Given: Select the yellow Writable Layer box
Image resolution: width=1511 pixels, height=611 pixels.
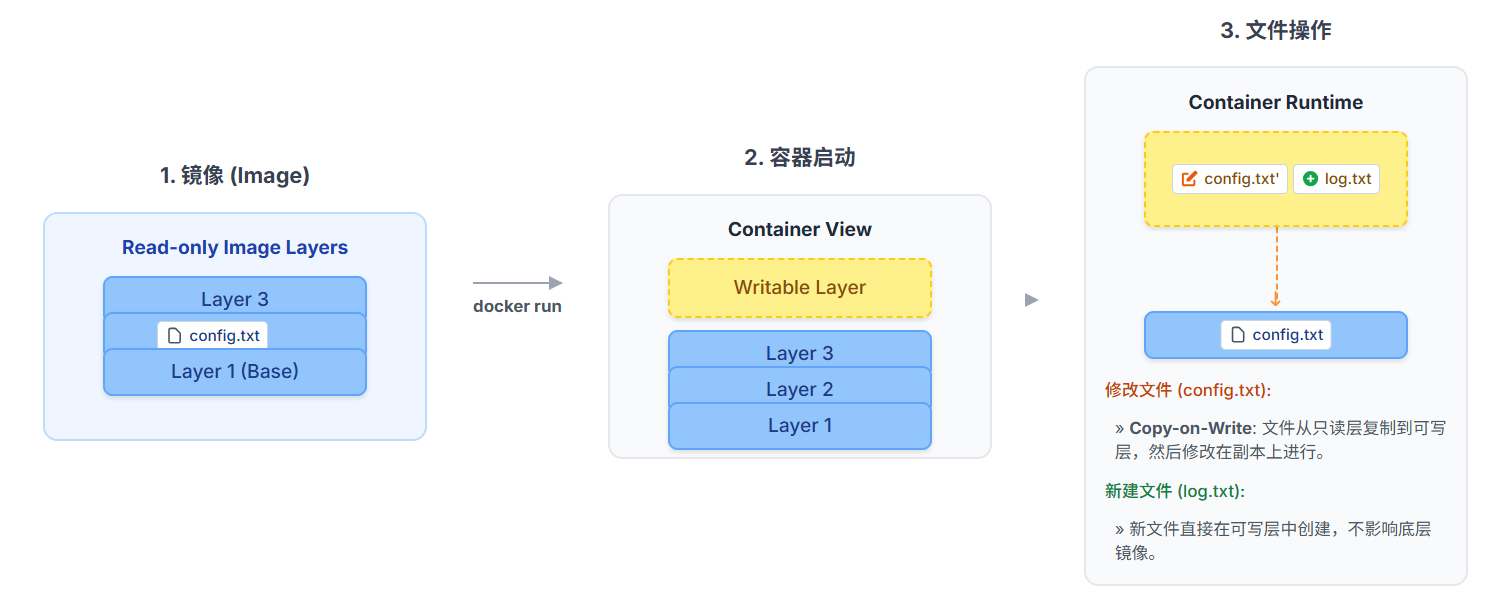Looking at the screenshot, I should pyautogui.click(x=799, y=288).
